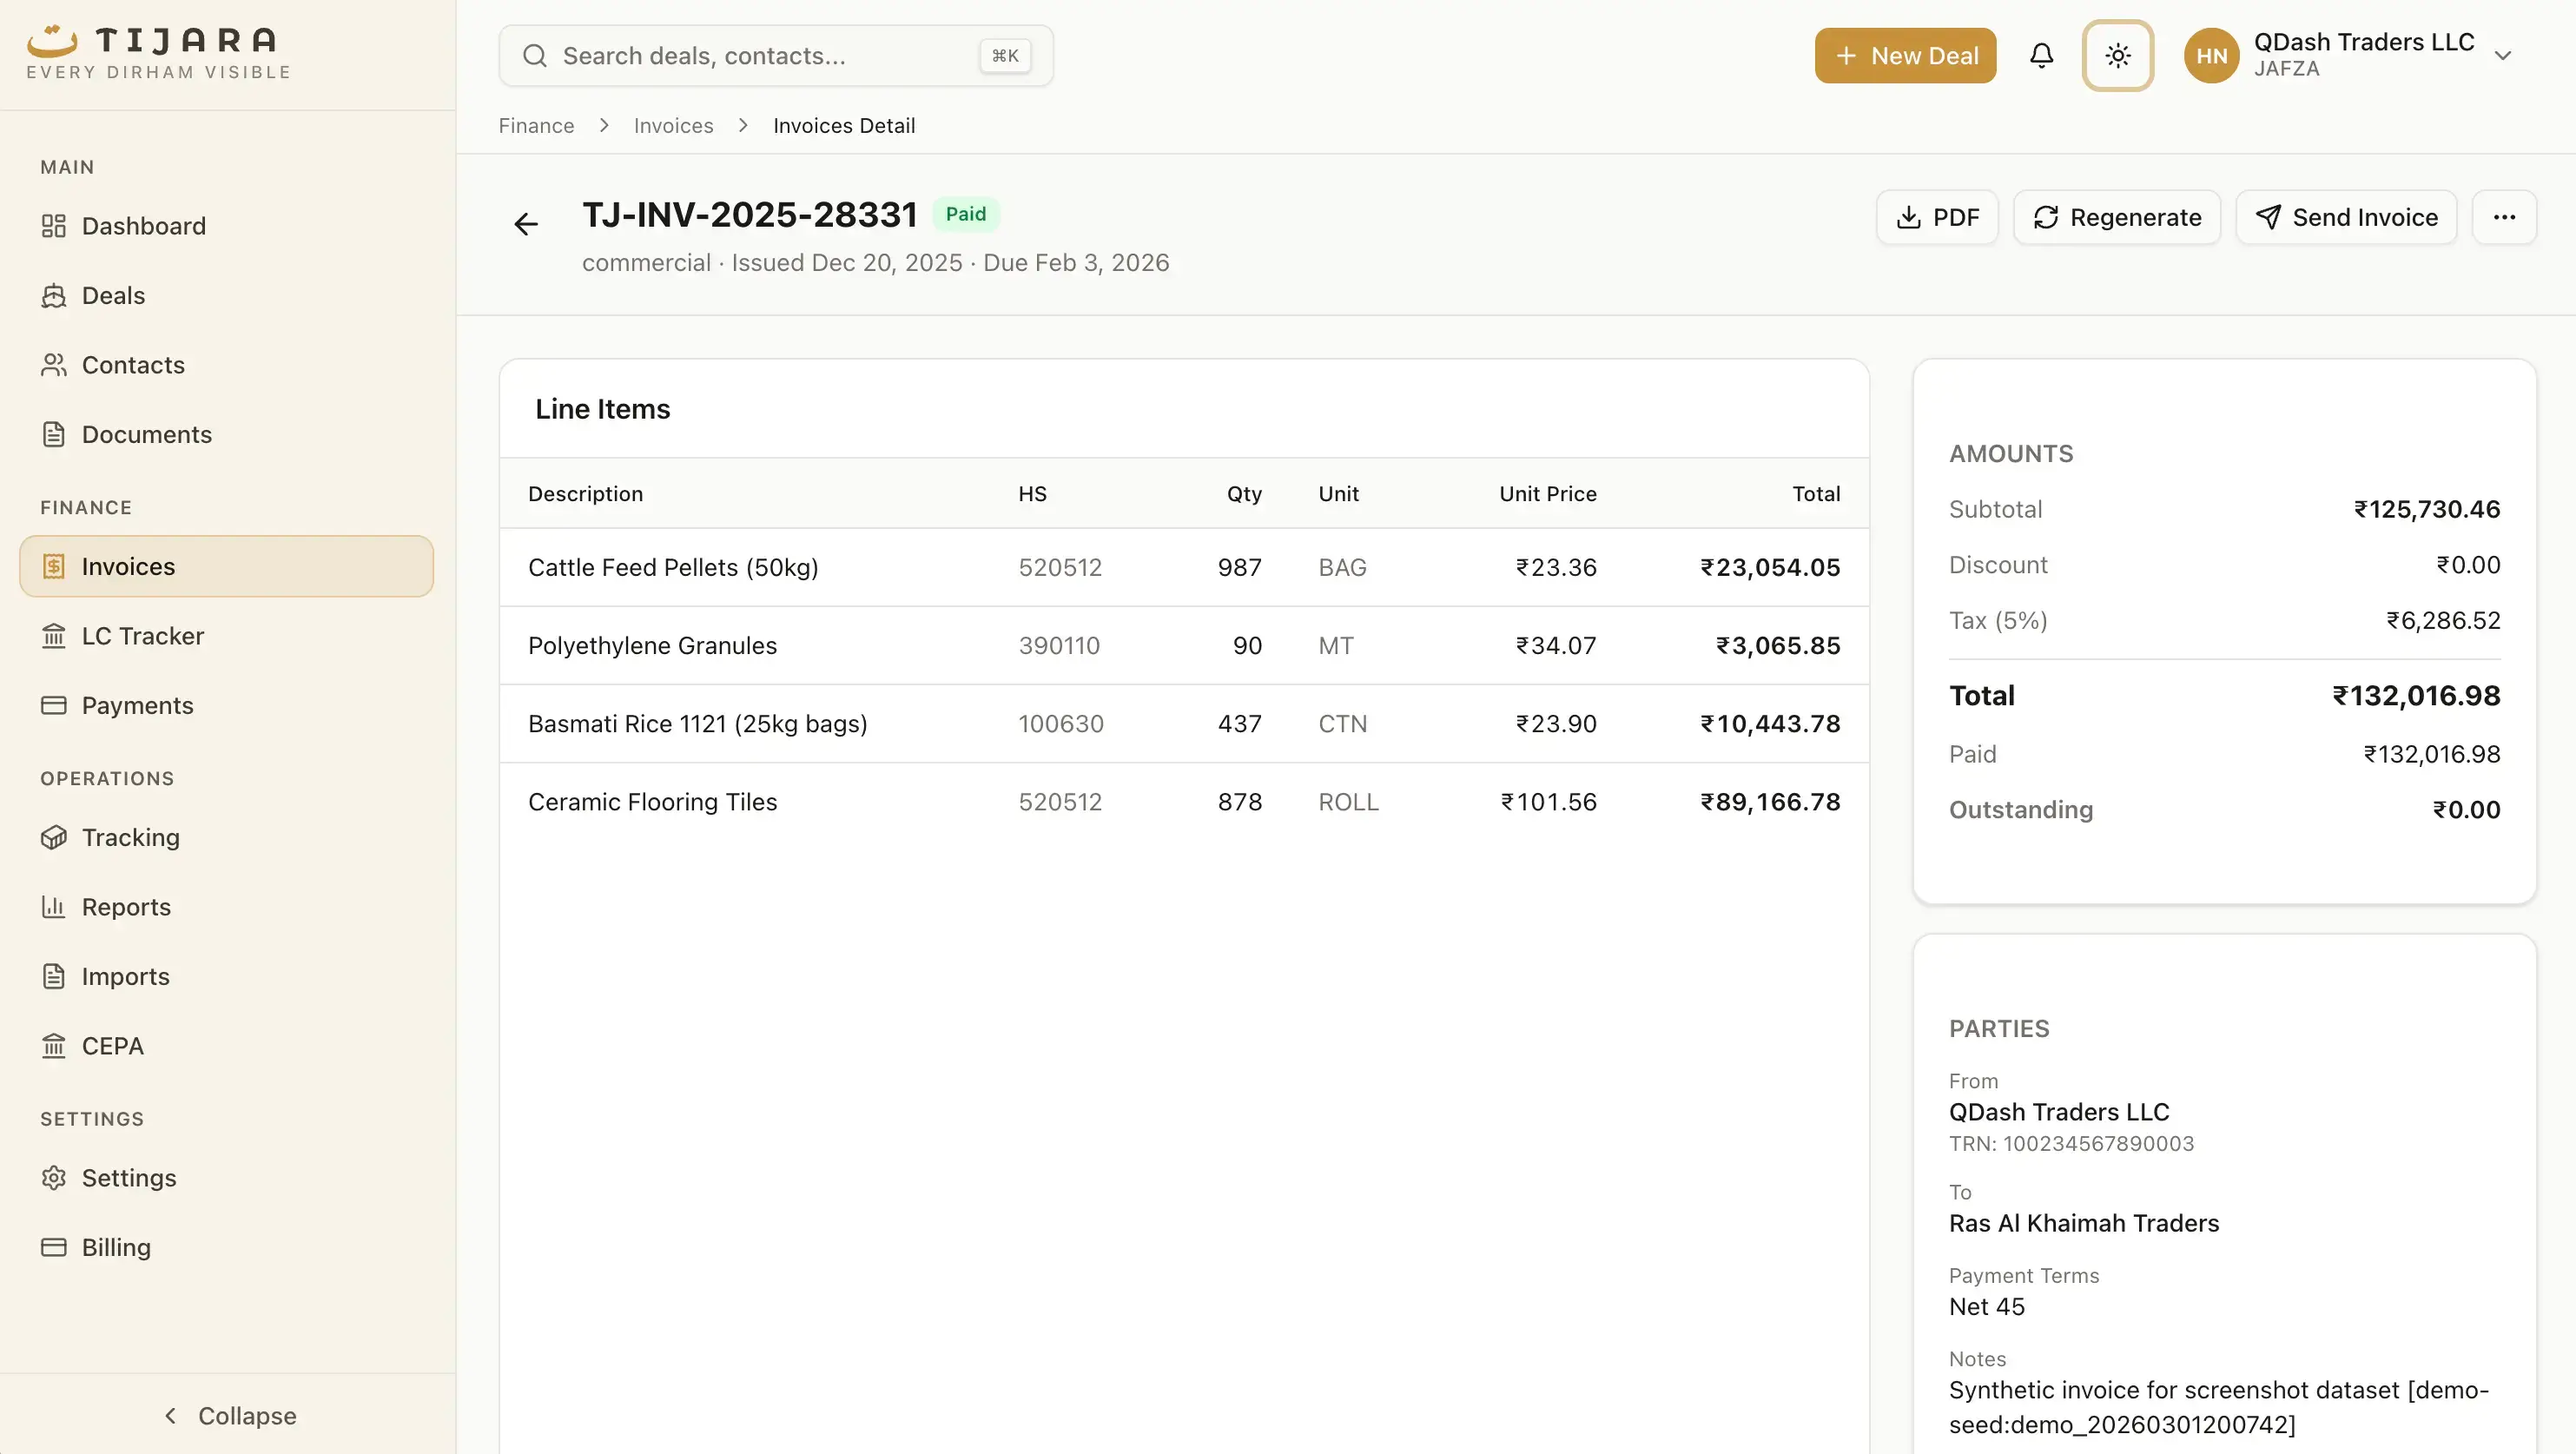
Task: Click the Tracking package icon
Action: coord(54,837)
